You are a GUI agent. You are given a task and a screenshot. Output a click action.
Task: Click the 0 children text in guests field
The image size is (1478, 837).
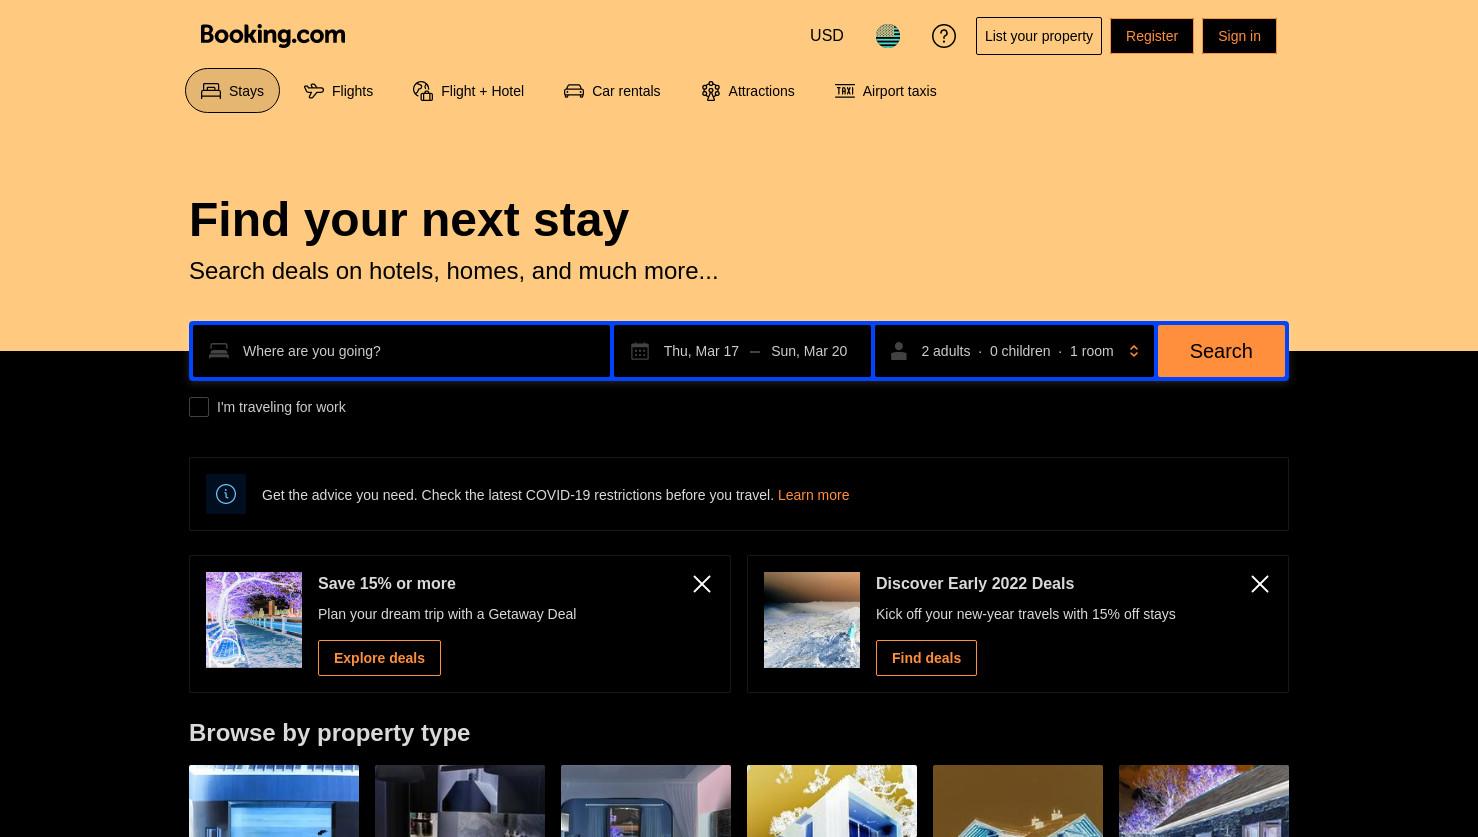(1020, 351)
